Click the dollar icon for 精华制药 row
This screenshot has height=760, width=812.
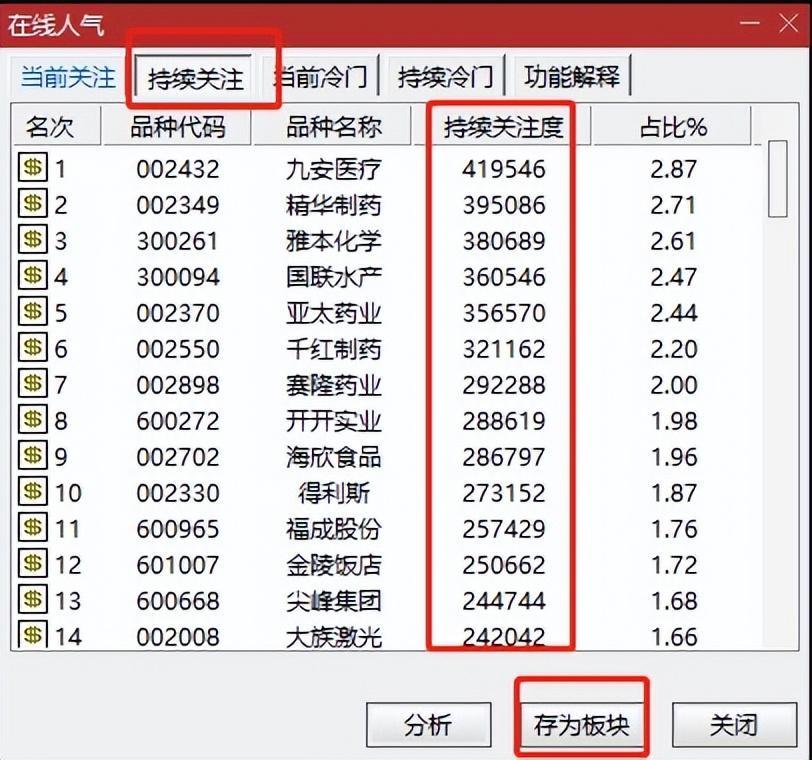(x=33, y=205)
